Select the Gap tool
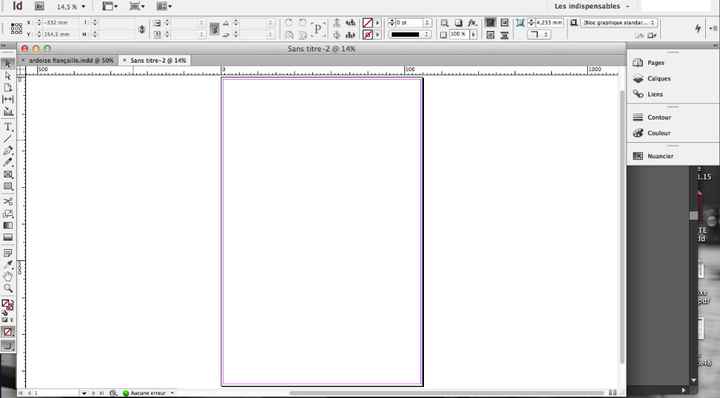The image size is (720, 398). tap(8, 99)
